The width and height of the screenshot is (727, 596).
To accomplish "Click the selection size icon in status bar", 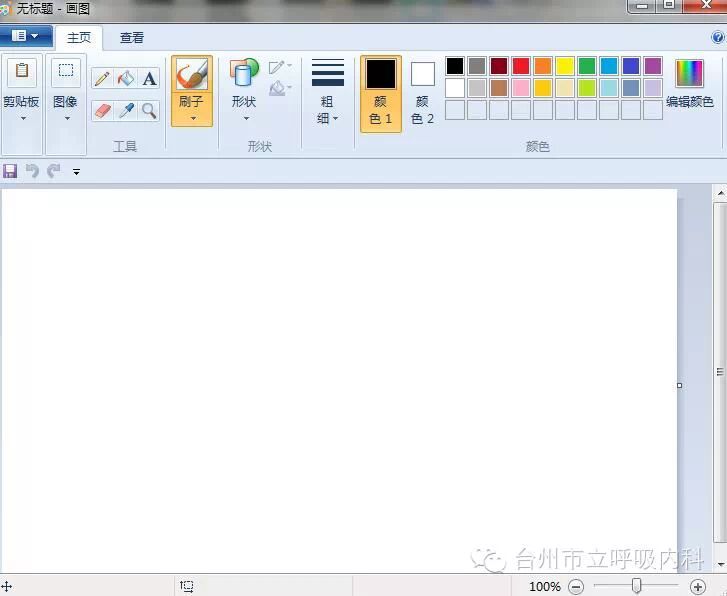I will (x=186, y=586).
